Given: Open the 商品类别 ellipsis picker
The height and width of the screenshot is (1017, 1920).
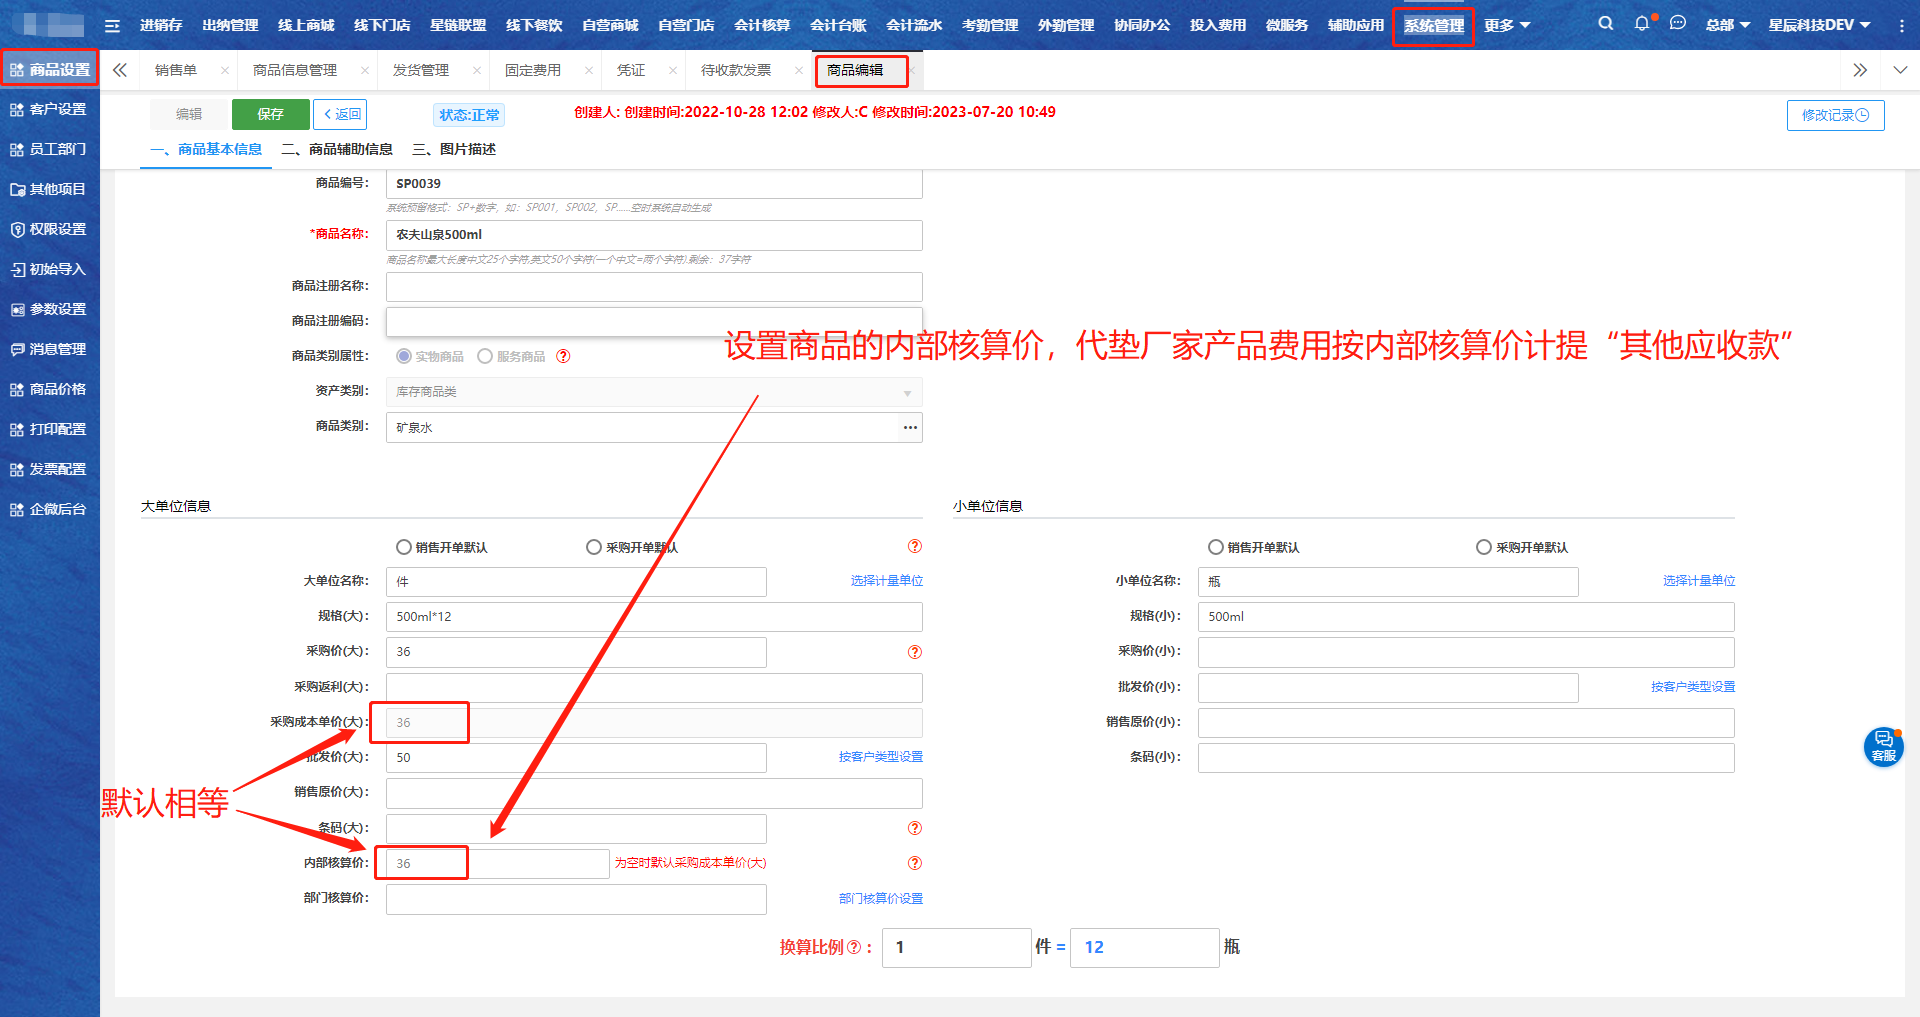Looking at the screenshot, I should (x=910, y=428).
